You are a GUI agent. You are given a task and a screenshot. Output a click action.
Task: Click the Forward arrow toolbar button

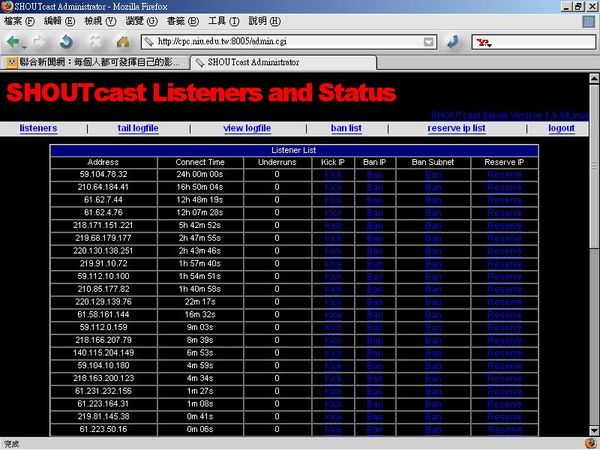coord(39,41)
